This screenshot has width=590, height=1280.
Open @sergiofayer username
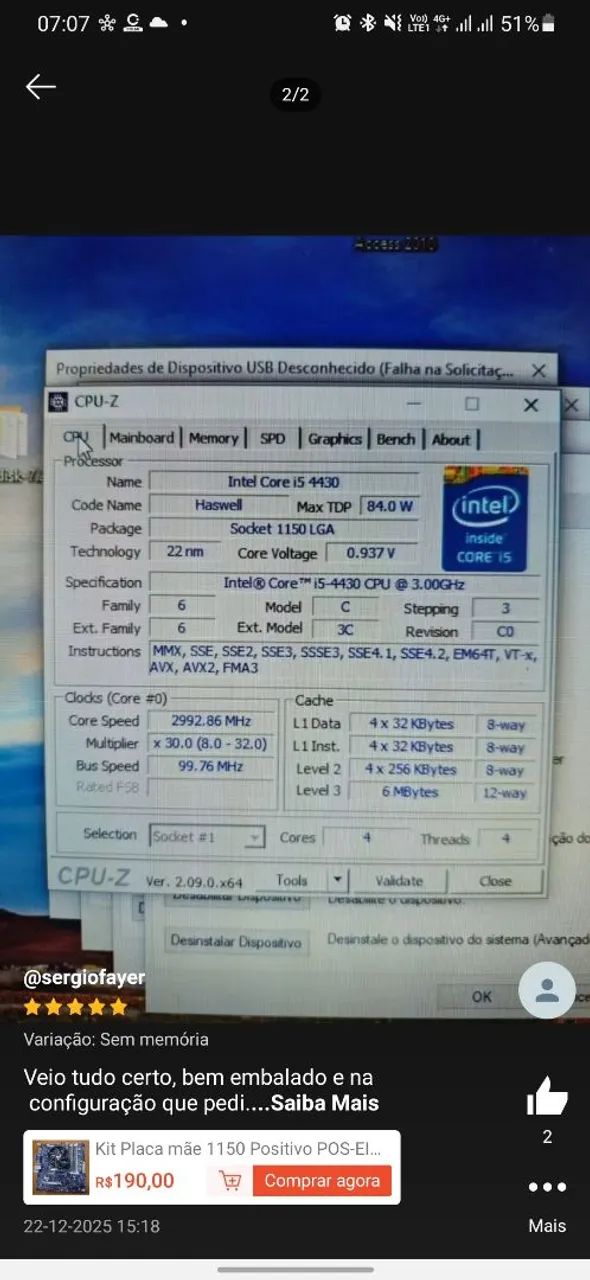pos(84,978)
